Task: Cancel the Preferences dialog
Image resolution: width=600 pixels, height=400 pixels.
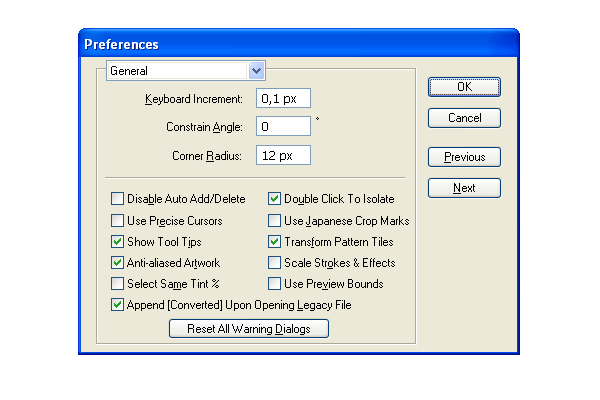Action: coord(464,118)
